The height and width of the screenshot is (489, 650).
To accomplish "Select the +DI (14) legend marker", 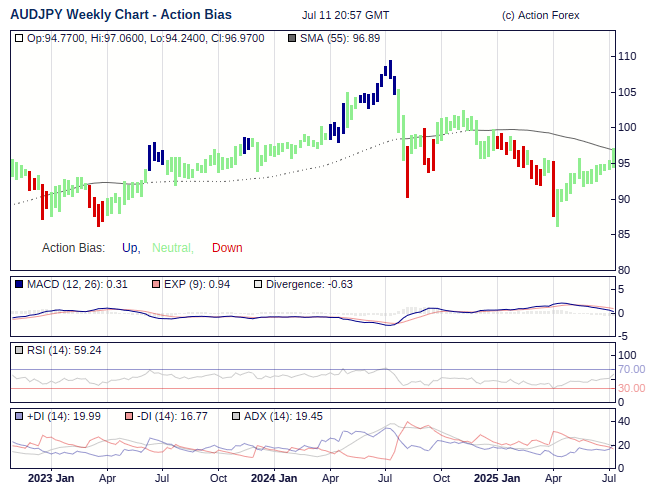I will 19,416.
